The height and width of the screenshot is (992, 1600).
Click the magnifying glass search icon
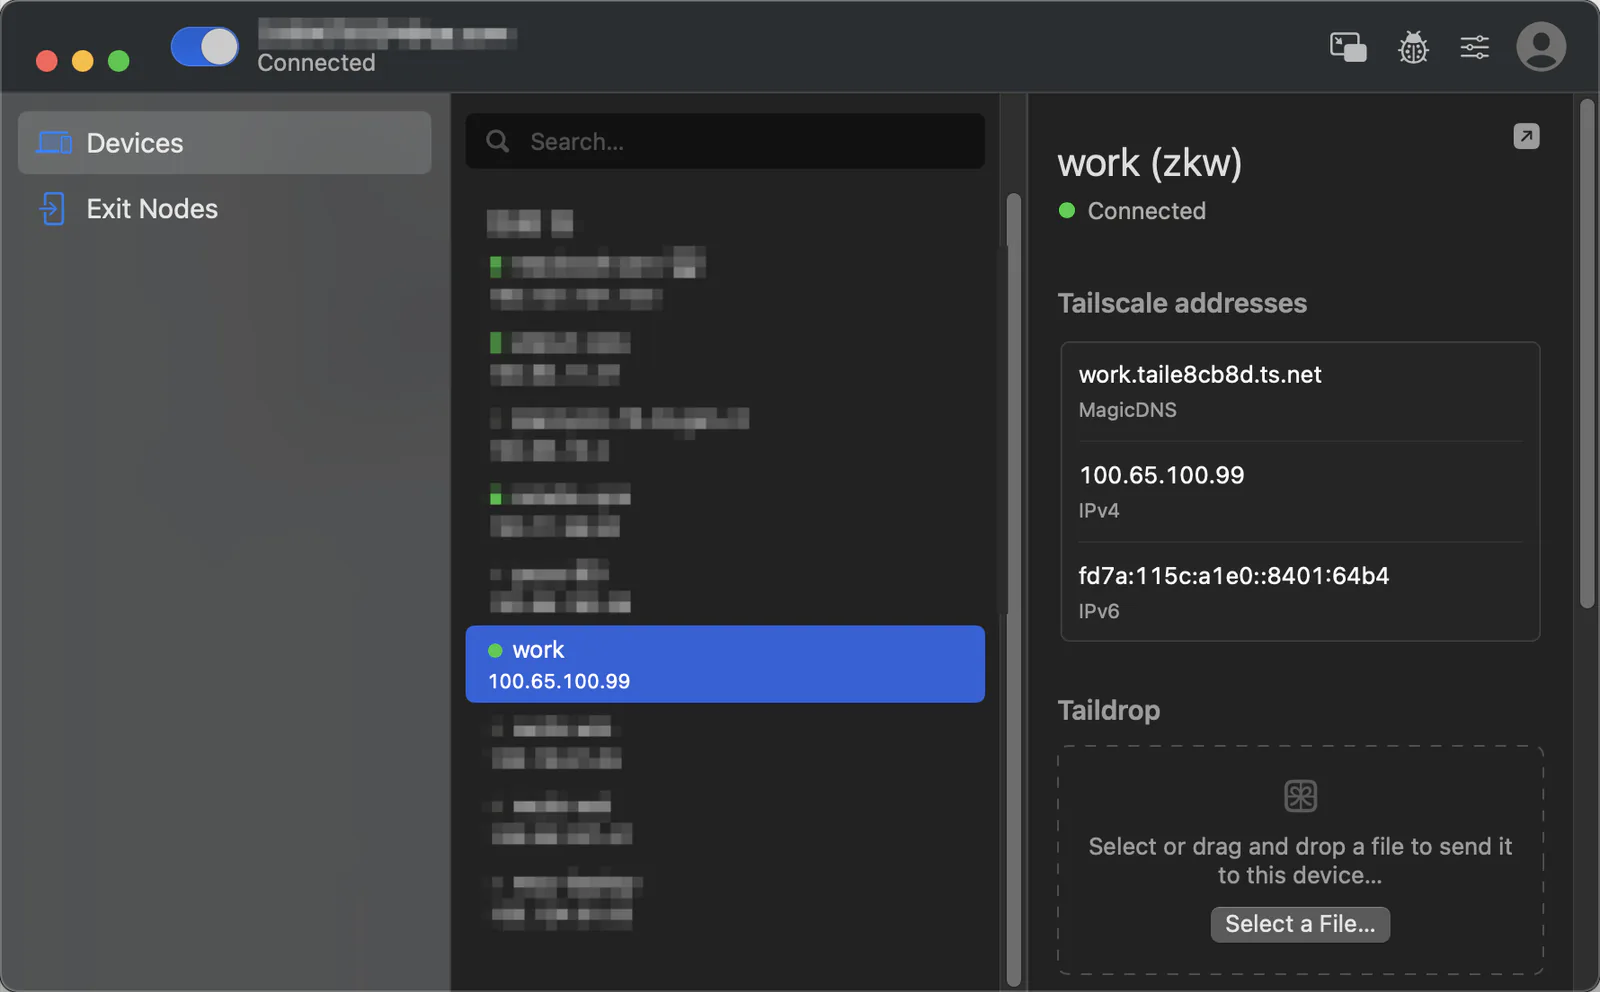click(x=498, y=141)
